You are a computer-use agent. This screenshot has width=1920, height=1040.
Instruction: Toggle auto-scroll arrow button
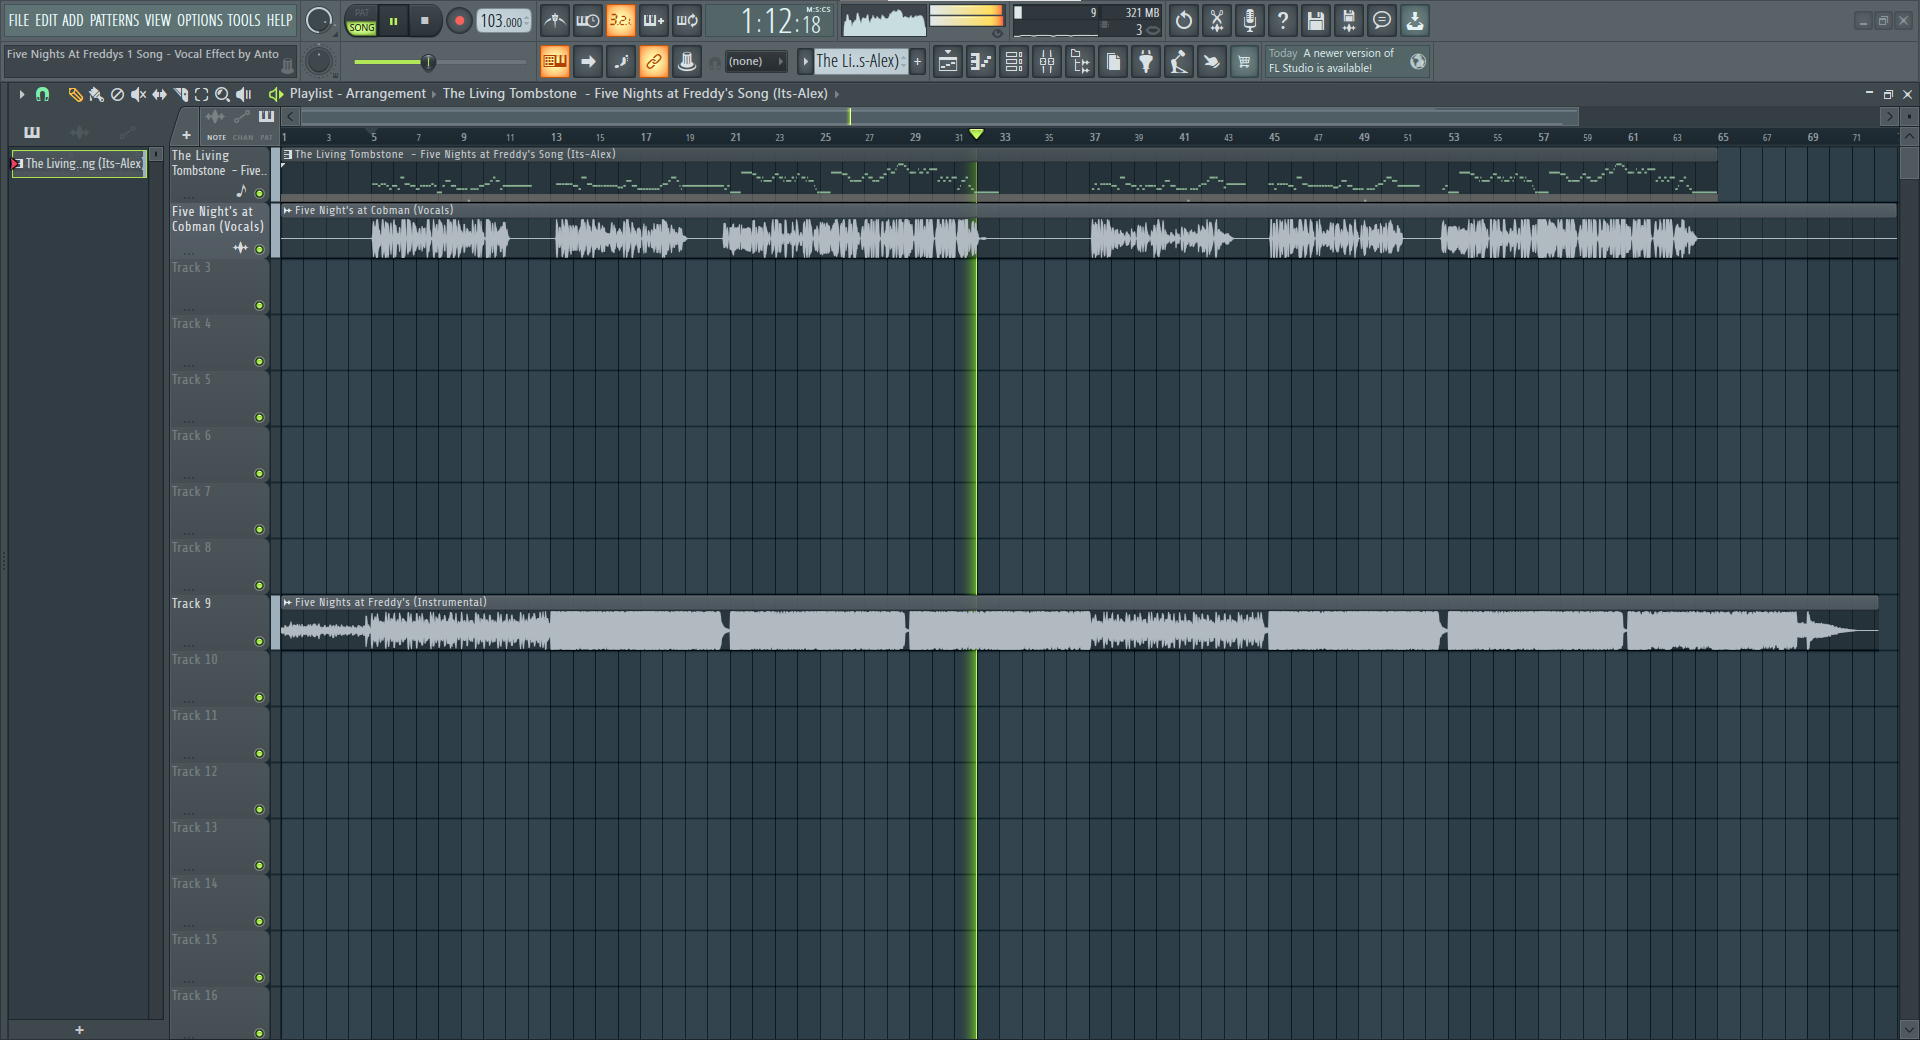(x=588, y=61)
